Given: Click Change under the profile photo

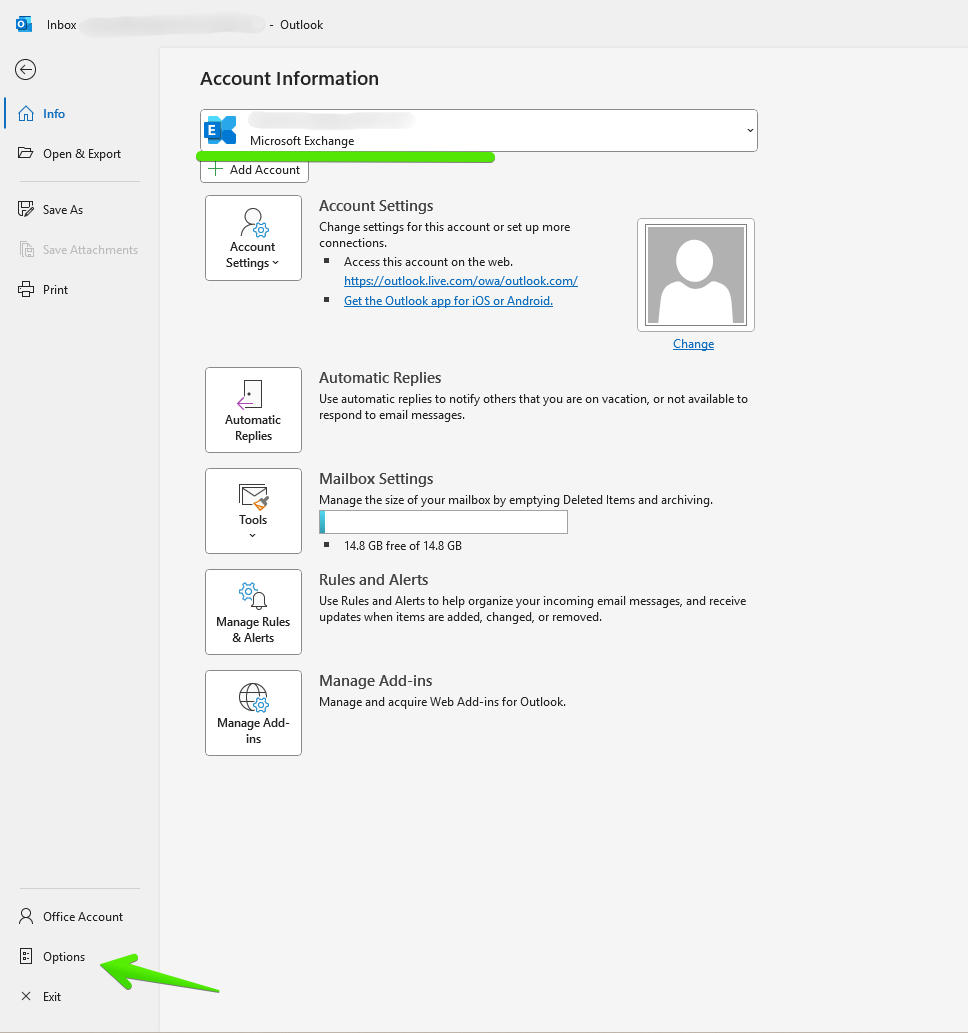Looking at the screenshot, I should 693,344.
